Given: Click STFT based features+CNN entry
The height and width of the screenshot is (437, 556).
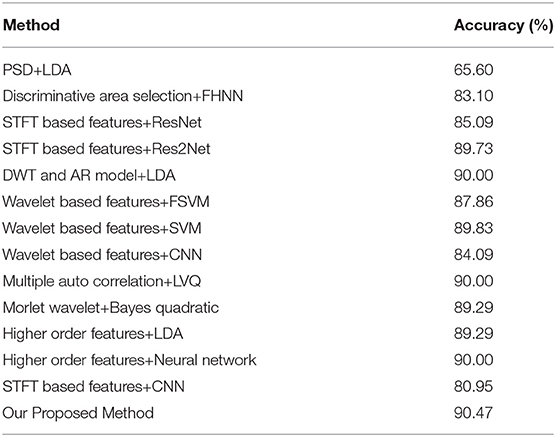Looking at the screenshot, I should pyautogui.click(x=94, y=387).
